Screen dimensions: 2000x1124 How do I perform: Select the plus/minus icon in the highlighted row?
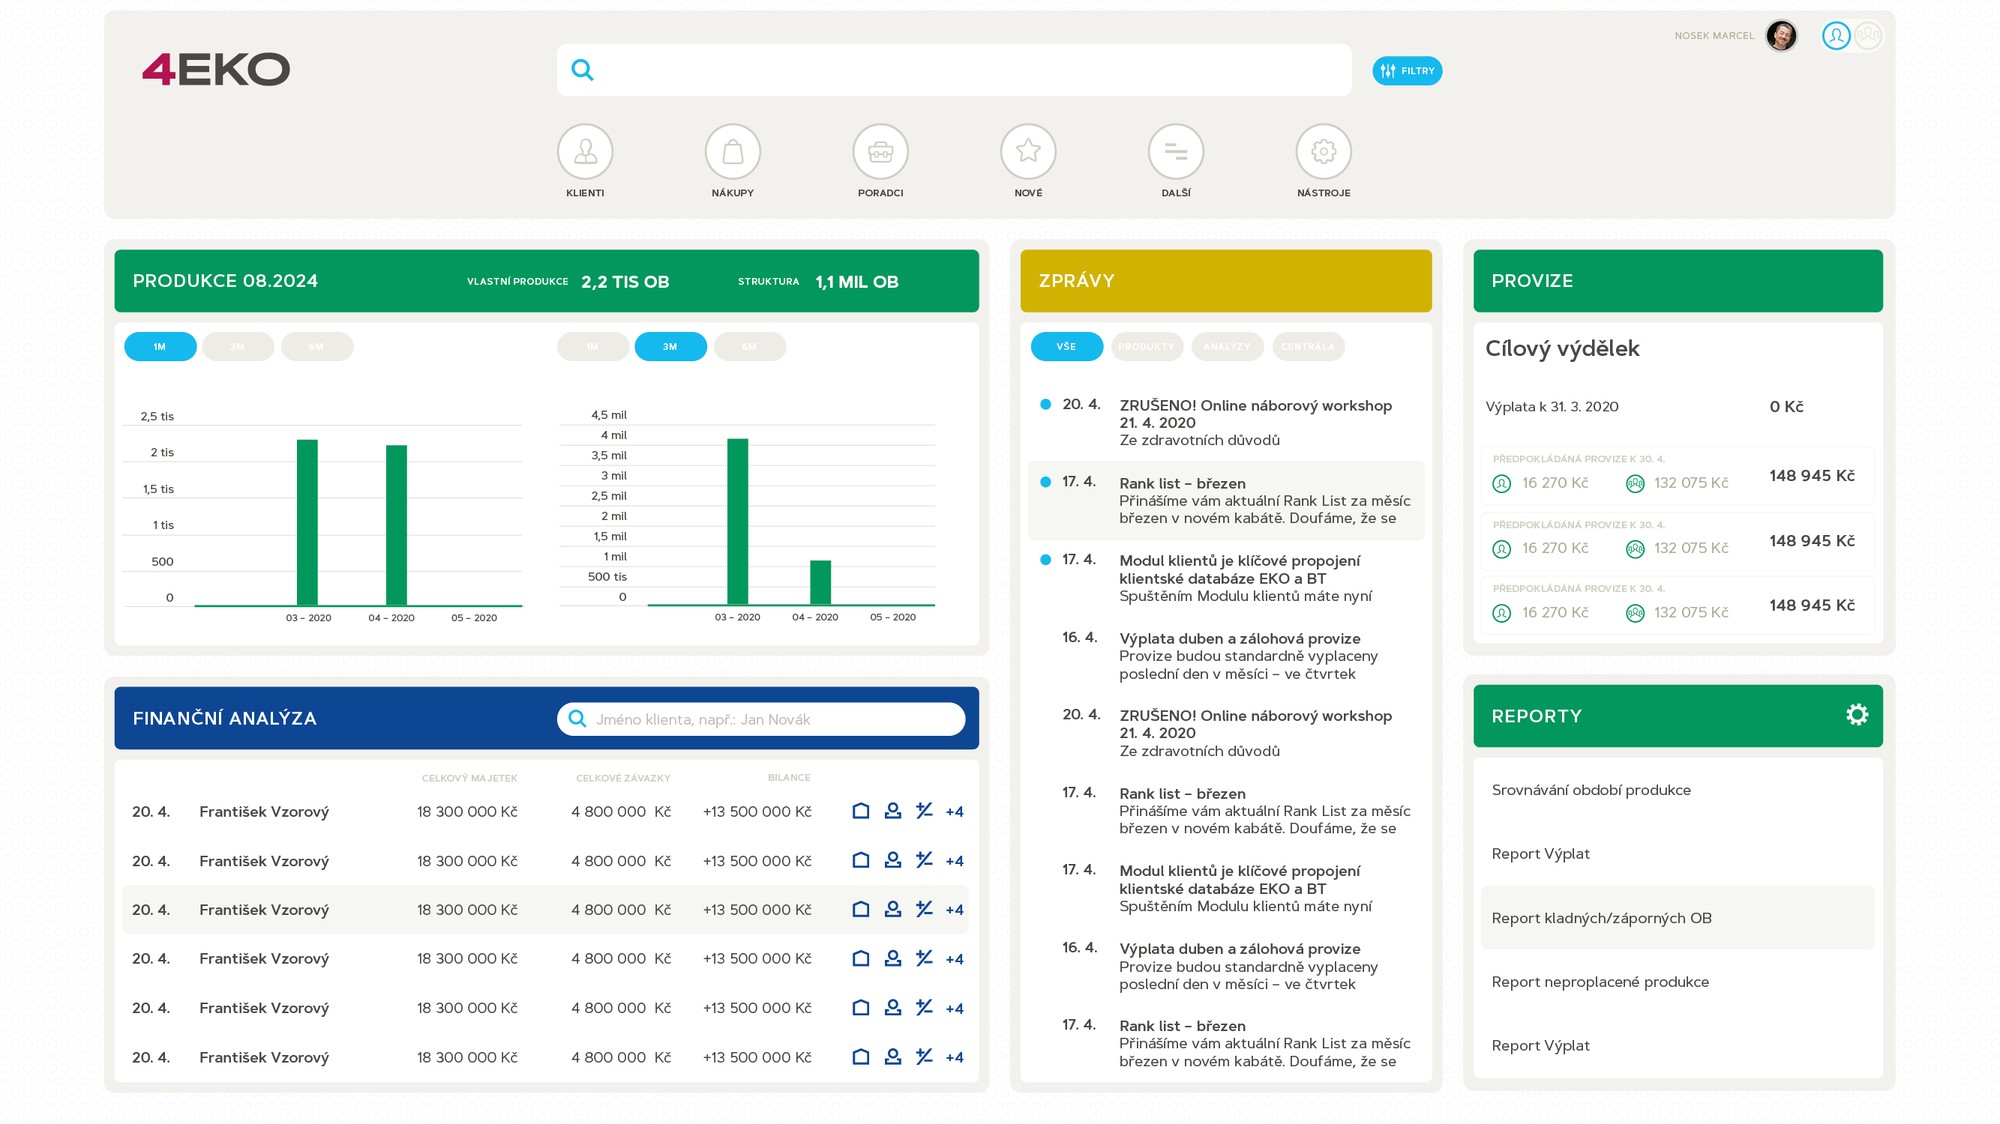coord(924,909)
